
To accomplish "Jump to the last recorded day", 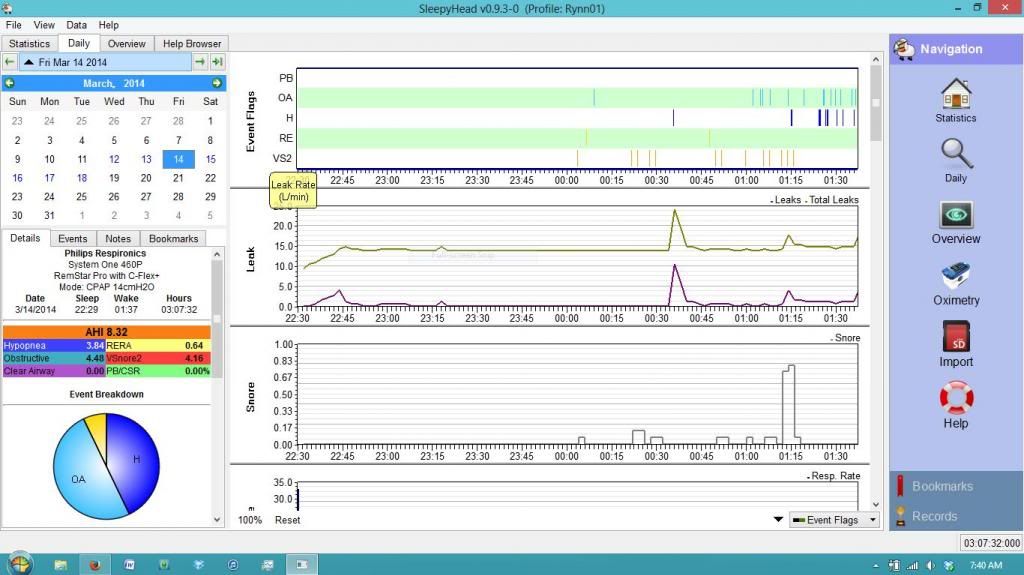I will click(x=217, y=62).
